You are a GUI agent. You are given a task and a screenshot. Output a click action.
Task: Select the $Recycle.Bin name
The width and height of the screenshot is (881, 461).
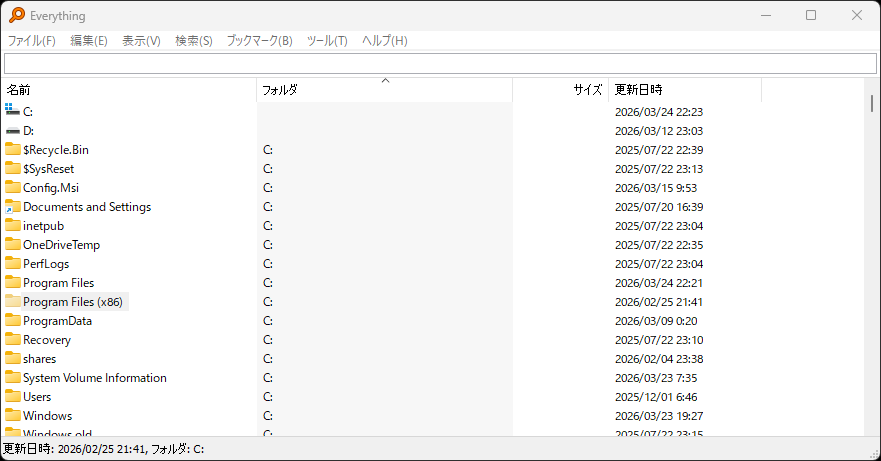tap(56, 150)
